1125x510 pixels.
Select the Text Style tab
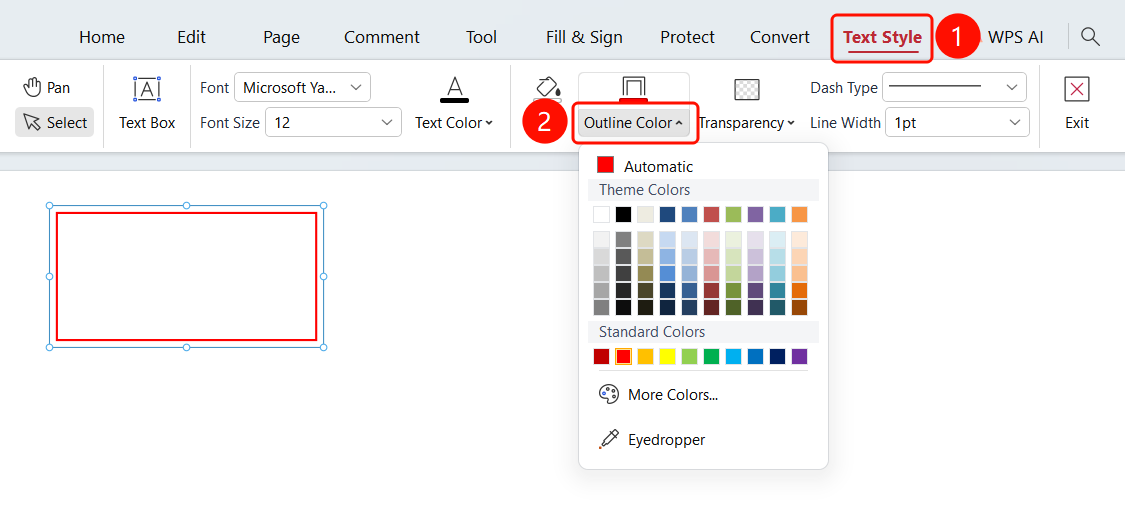coord(882,37)
